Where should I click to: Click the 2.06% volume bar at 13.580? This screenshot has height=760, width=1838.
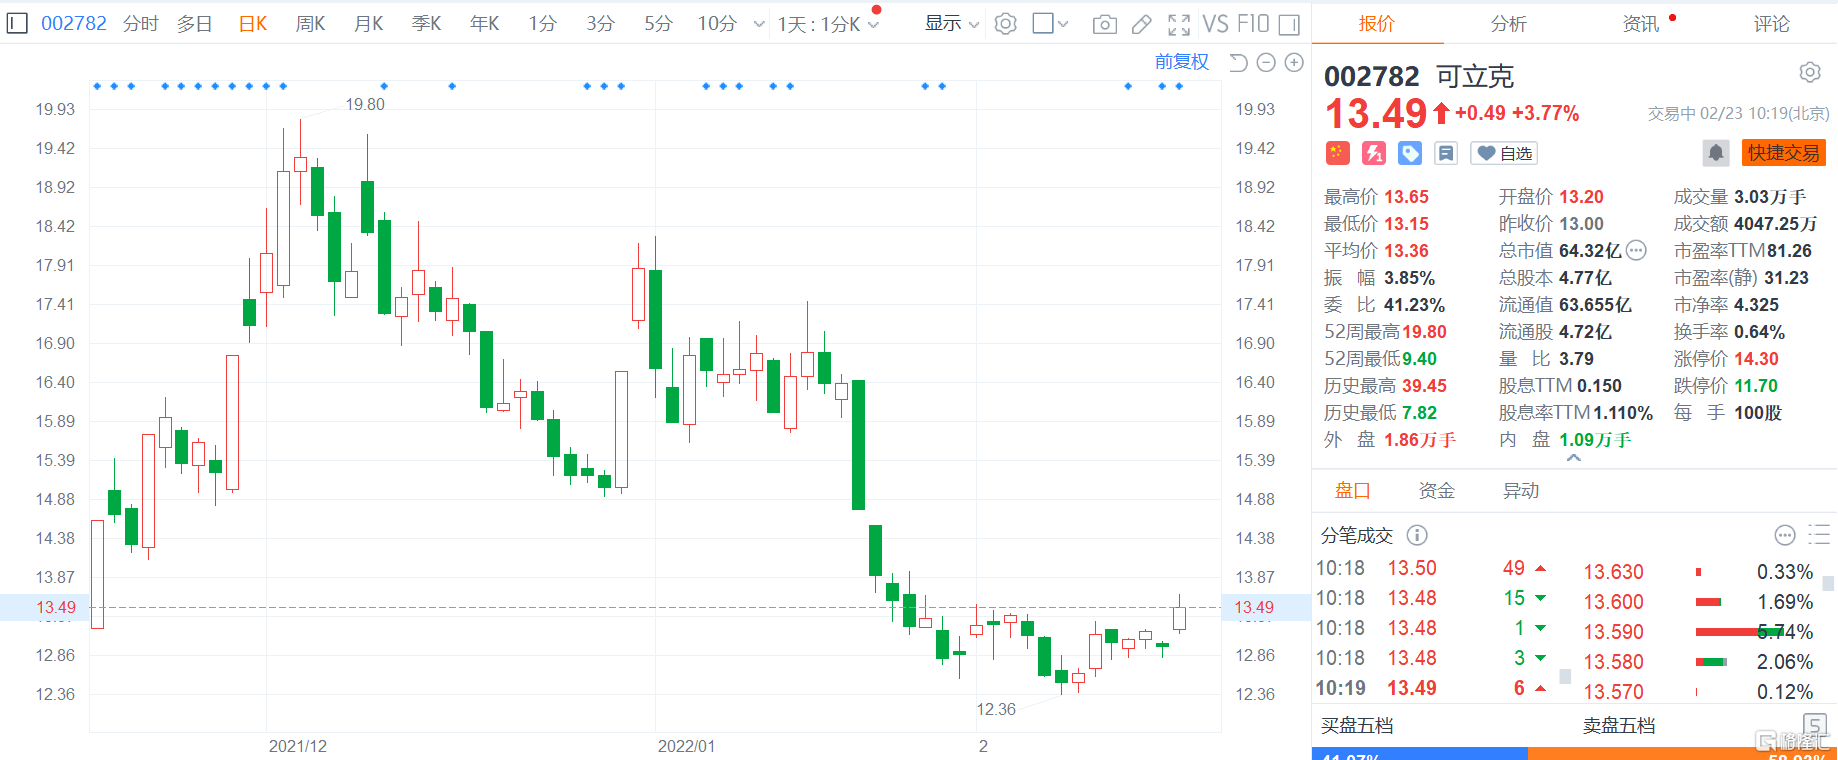pyautogui.click(x=1711, y=662)
